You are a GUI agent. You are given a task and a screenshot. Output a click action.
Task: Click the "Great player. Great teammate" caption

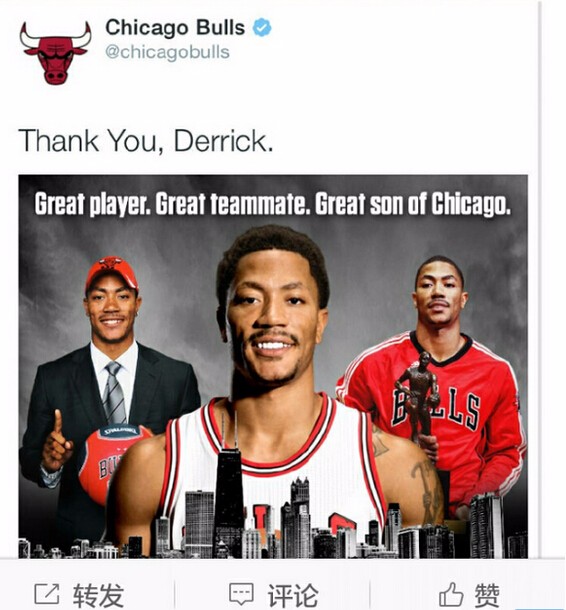272,203
